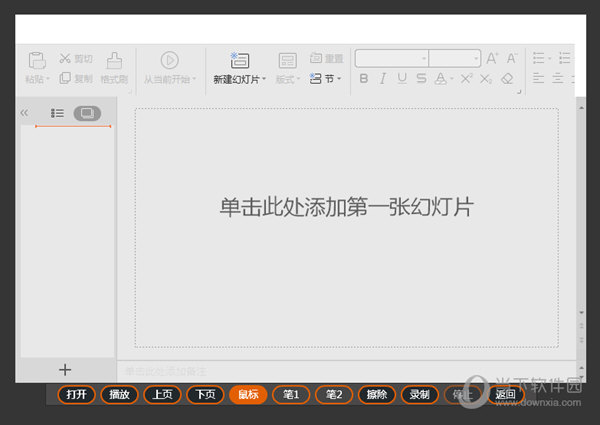Open the bullets dropdown arrow

pyautogui.click(x=549, y=59)
